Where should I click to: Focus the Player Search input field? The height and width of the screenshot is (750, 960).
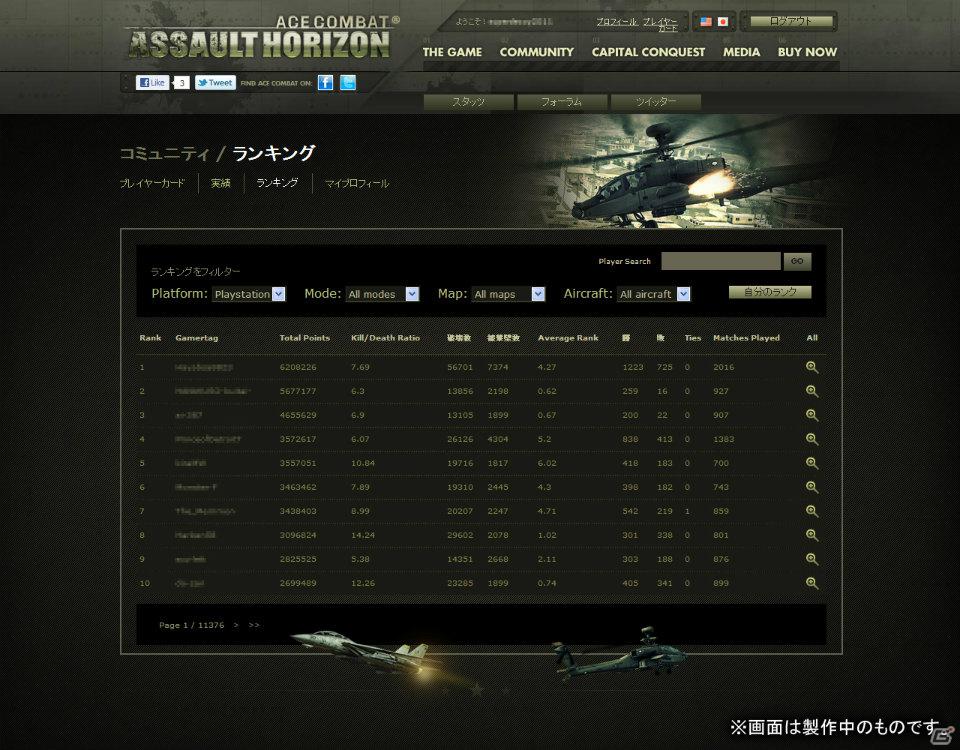721,261
